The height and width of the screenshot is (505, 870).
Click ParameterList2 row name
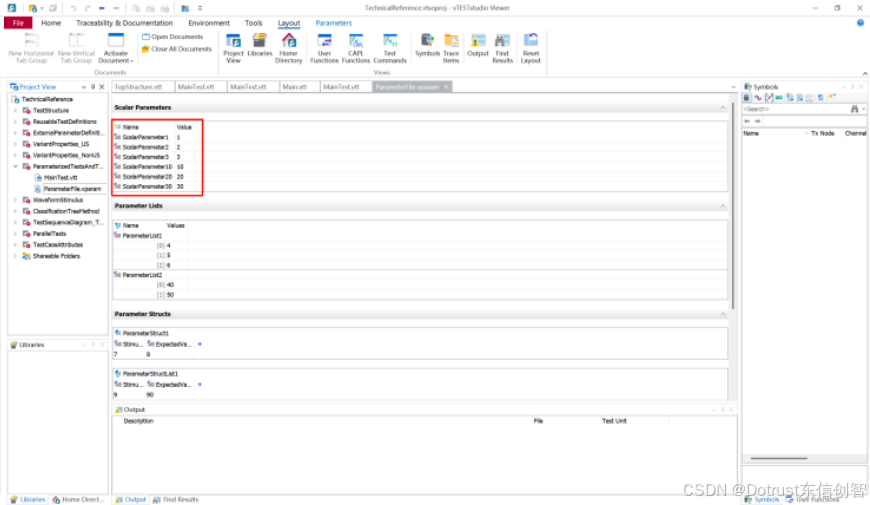(142, 275)
